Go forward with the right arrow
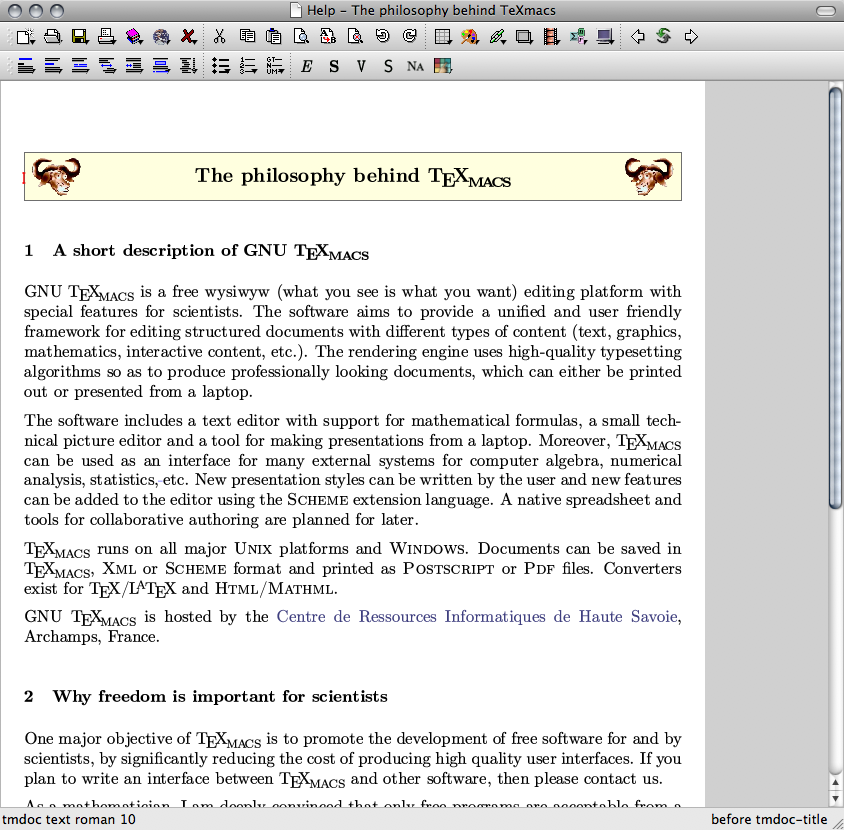The height and width of the screenshot is (830, 844). click(x=691, y=37)
